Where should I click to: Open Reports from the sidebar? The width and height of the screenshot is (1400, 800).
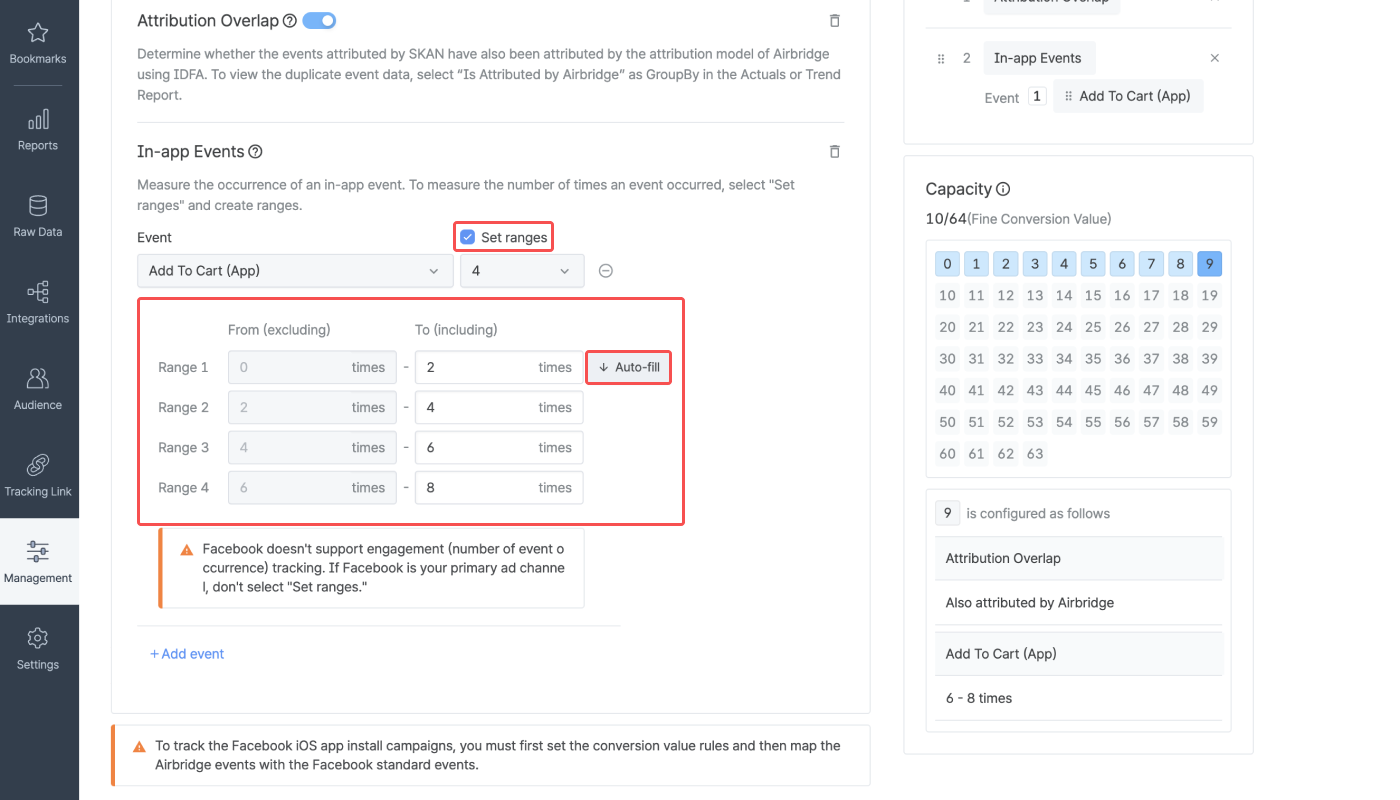tap(37, 128)
